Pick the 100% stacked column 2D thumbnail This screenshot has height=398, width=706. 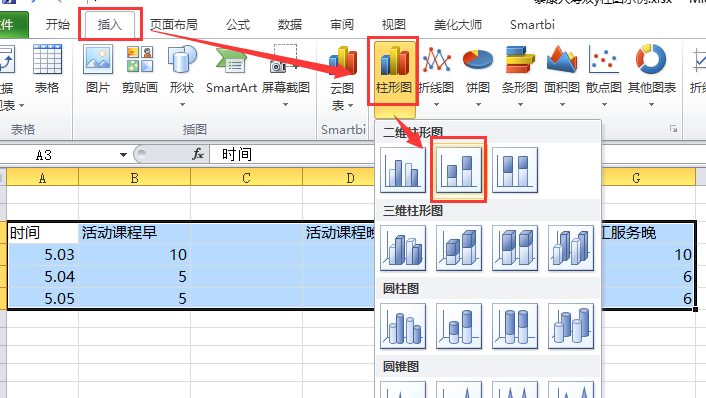click(x=515, y=170)
